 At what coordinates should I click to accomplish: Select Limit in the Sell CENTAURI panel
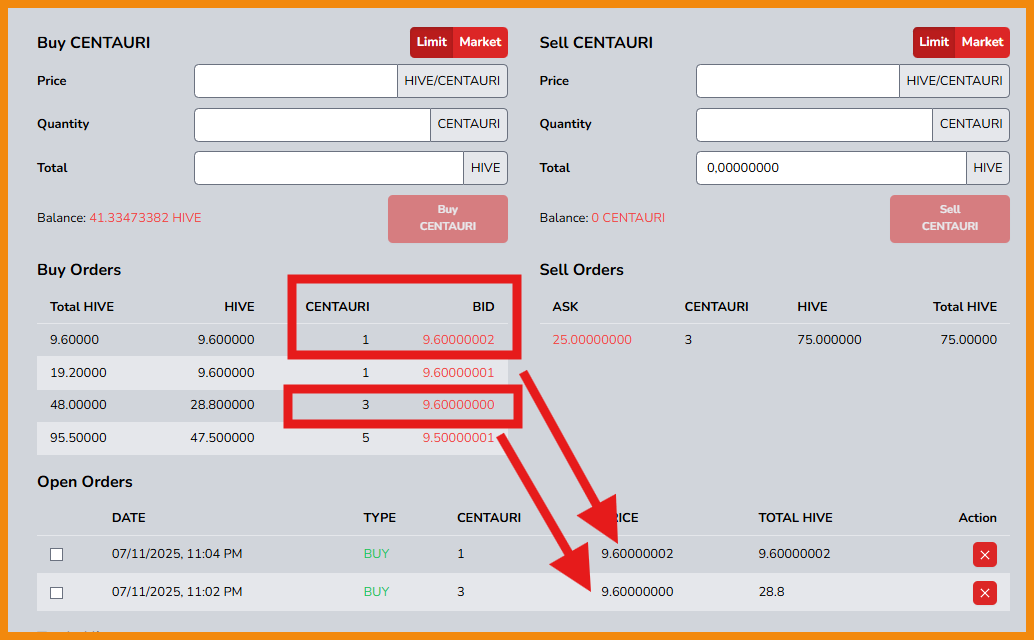[x=934, y=42]
